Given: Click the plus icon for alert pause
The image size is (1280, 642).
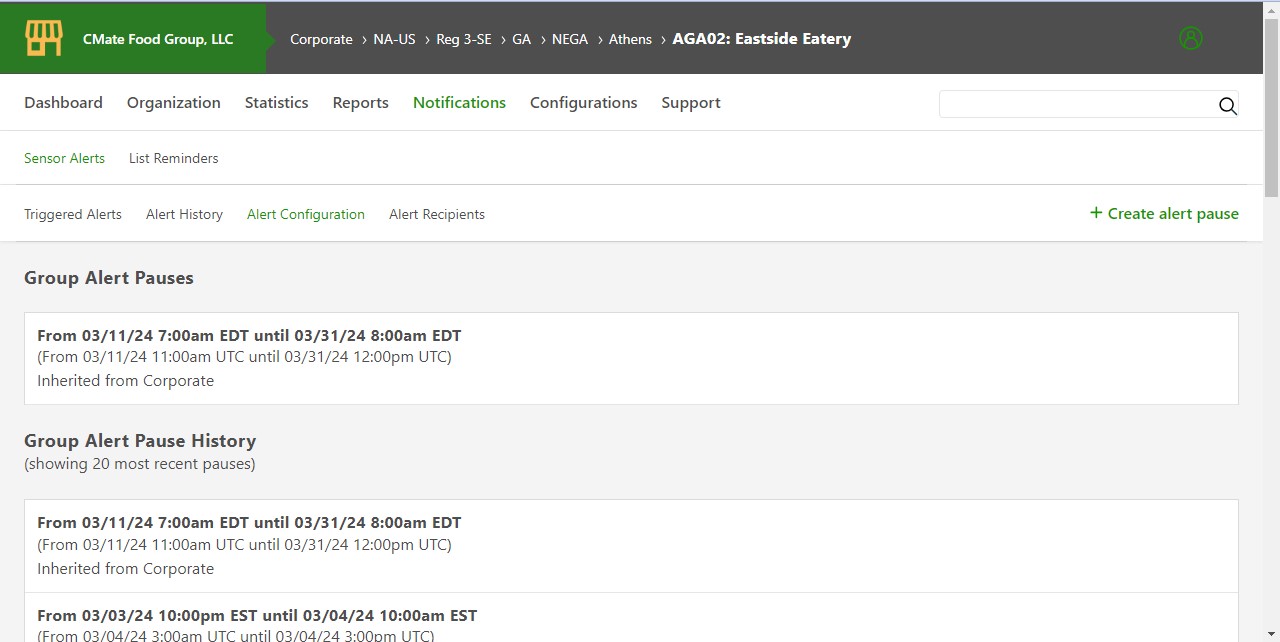Looking at the screenshot, I should tap(1096, 213).
